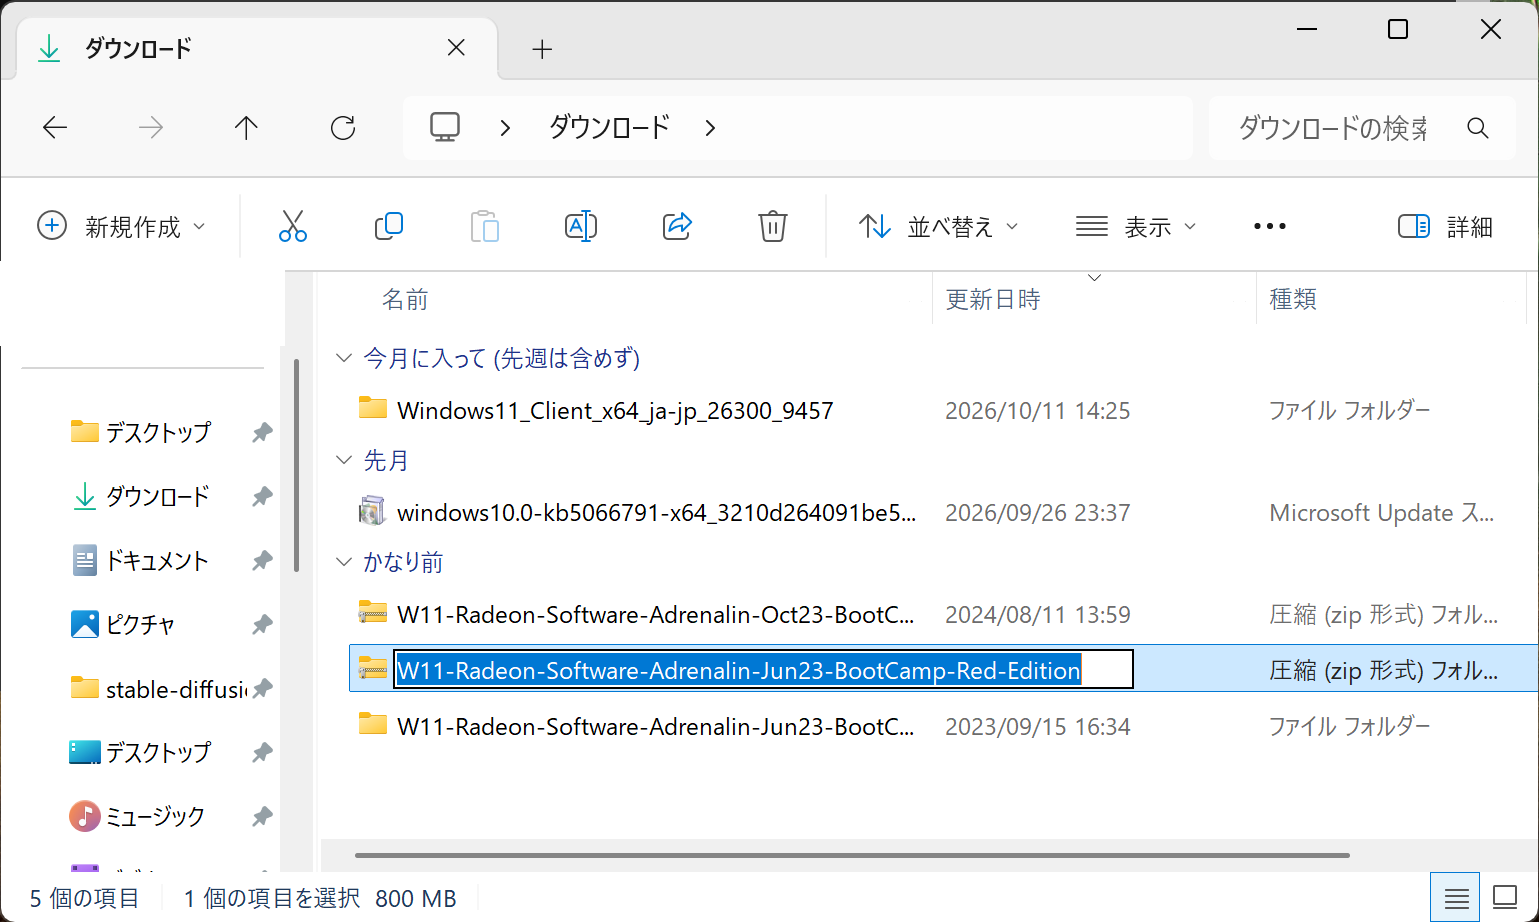Open the second デスクトップ monitor item in sidebar

tap(141, 753)
